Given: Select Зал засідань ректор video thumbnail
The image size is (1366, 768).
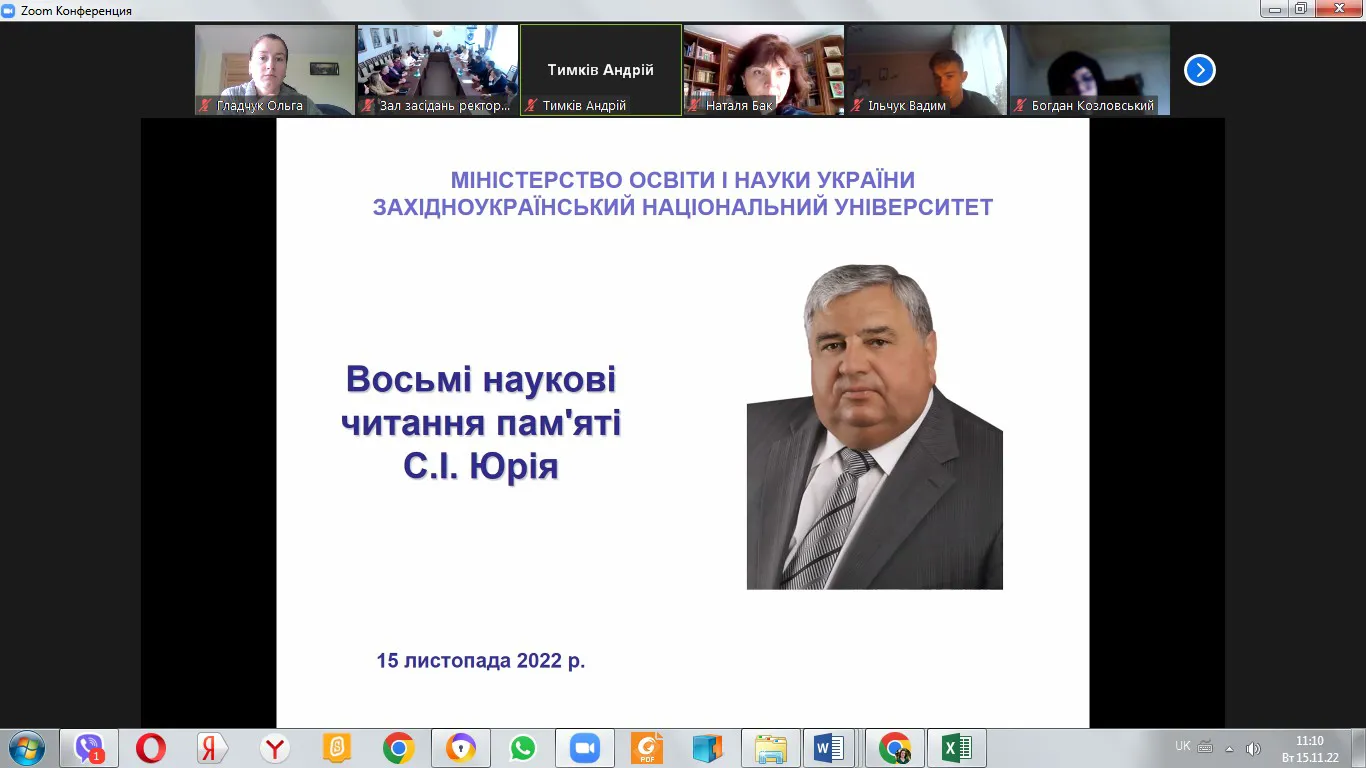Looking at the screenshot, I should (438, 70).
